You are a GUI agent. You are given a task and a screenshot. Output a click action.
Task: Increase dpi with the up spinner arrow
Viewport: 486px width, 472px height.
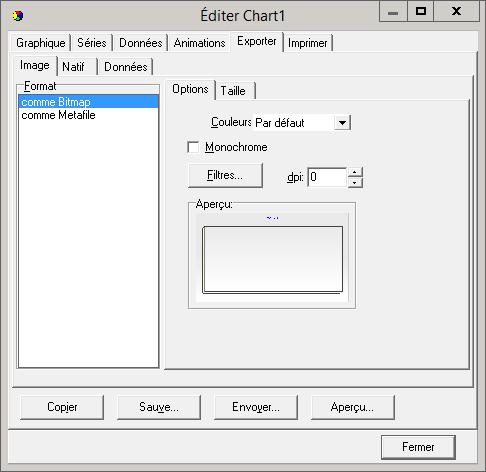tap(355, 172)
